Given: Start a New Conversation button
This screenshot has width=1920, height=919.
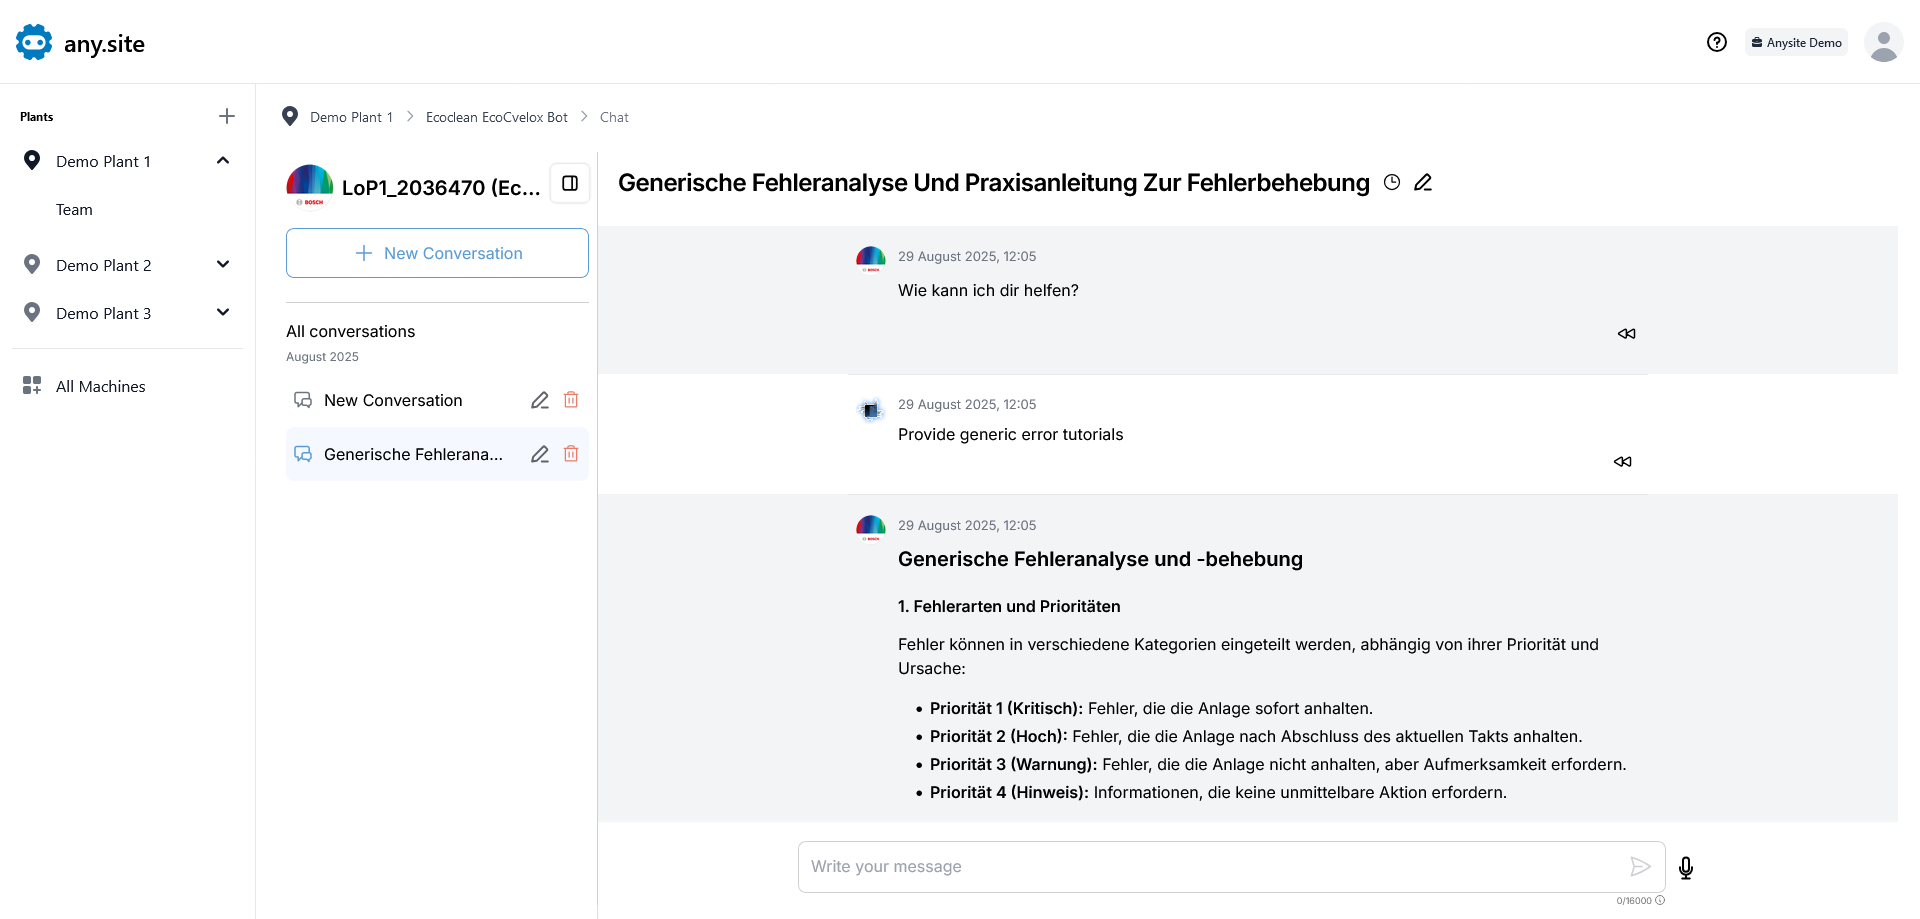Looking at the screenshot, I should pyautogui.click(x=437, y=253).
